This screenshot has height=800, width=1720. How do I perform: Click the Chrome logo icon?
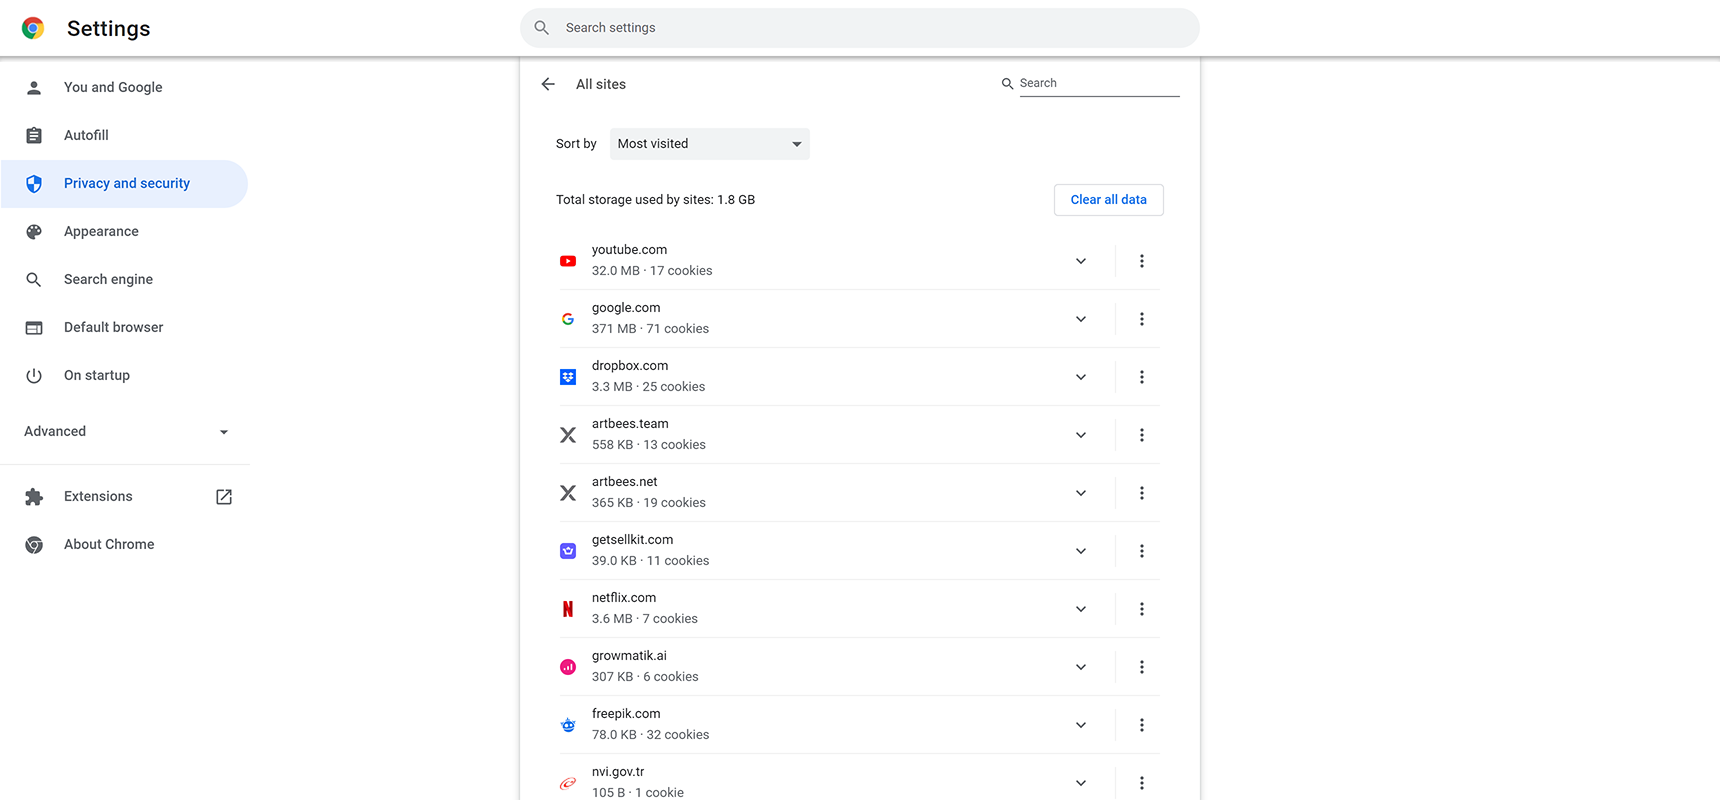[x=33, y=28]
